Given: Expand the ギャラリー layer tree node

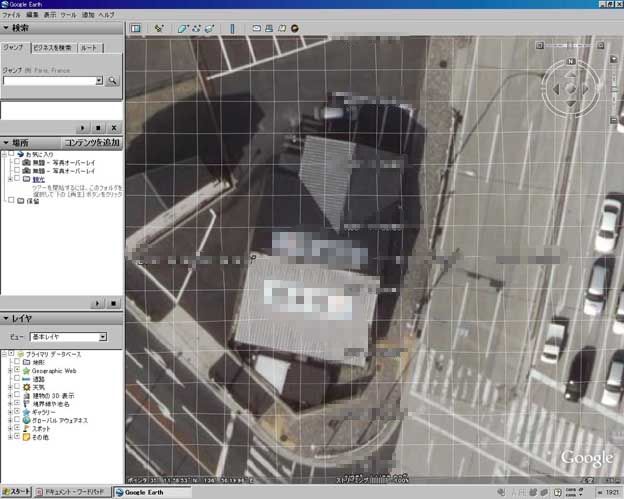Looking at the screenshot, I should pyautogui.click(x=10, y=412).
